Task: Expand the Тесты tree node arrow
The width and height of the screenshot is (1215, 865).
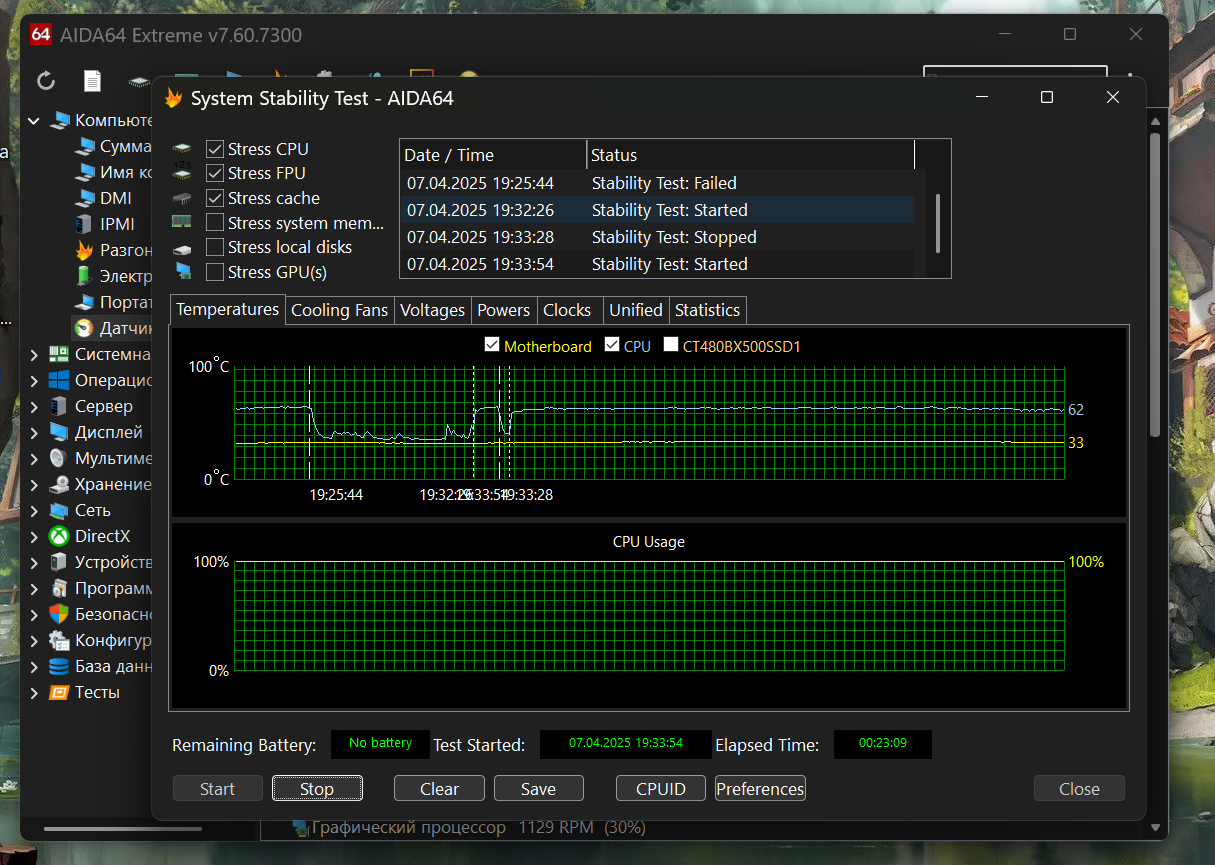Action: pos(34,692)
